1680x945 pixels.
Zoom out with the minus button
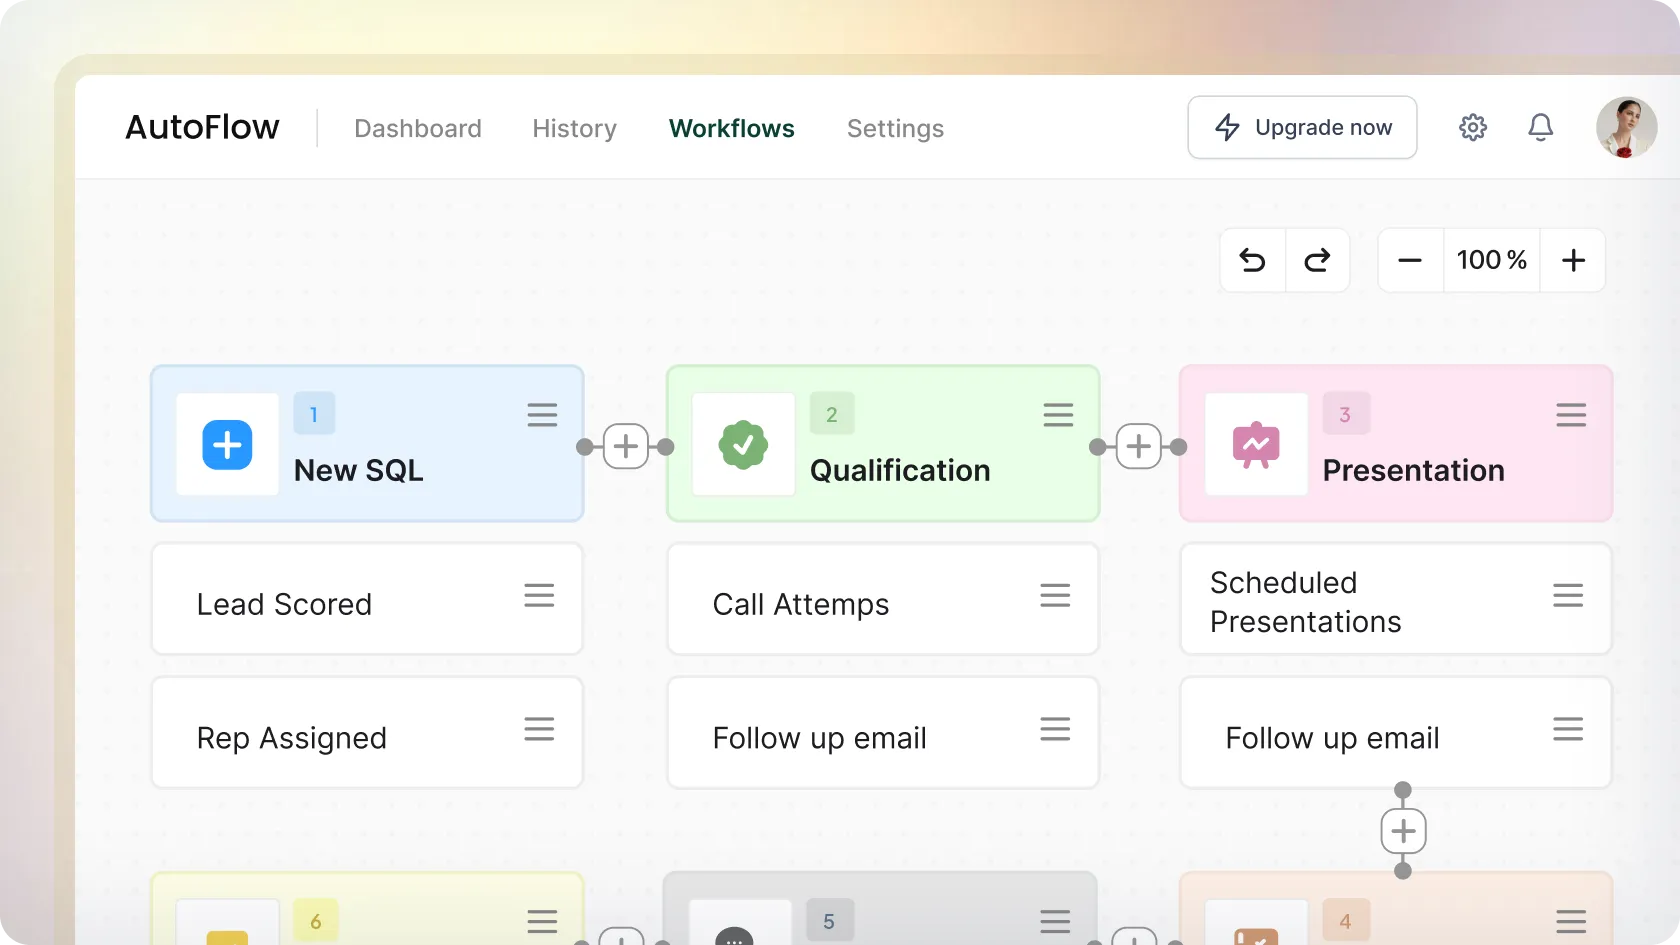pos(1410,261)
